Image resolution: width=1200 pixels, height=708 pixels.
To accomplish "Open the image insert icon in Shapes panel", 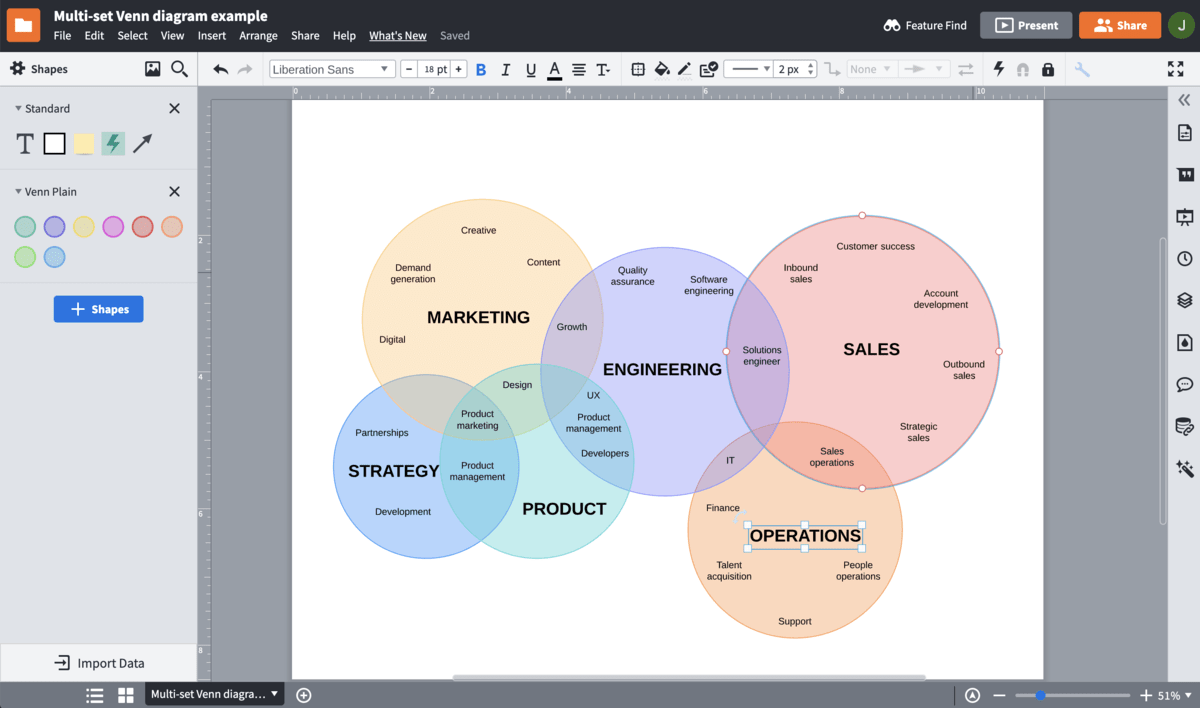I will point(152,69).
